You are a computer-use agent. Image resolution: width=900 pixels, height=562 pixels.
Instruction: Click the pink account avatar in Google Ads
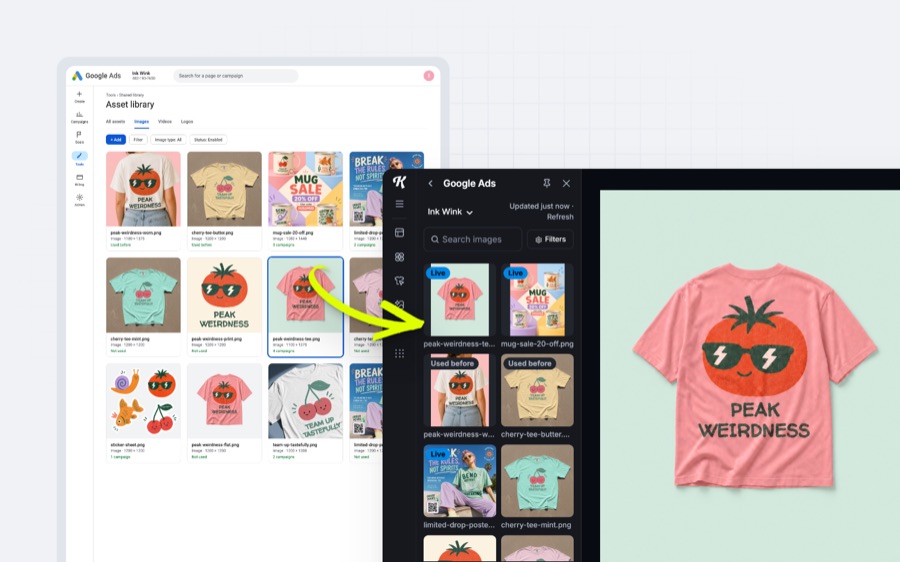429,76
